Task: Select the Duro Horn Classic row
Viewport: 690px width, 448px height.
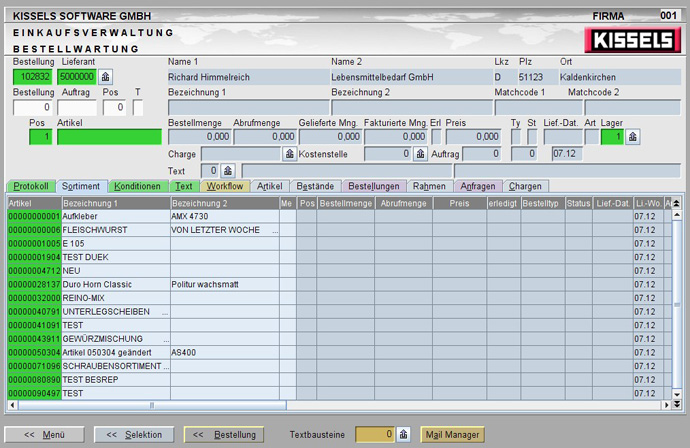Action: click(x=339, y=285)
